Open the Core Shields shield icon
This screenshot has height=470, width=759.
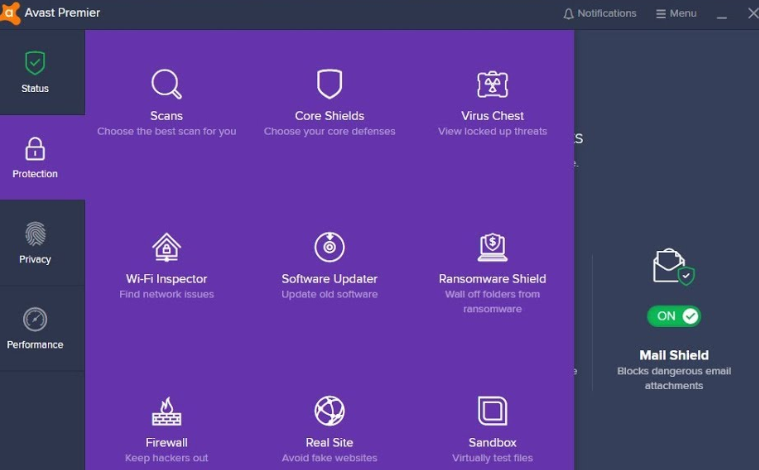tap(330, 84)
